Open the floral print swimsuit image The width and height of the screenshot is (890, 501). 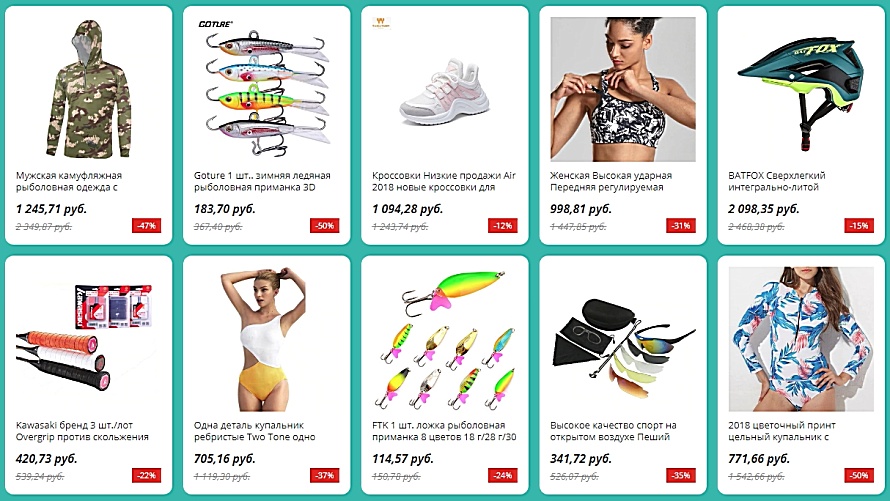point(801,339)
